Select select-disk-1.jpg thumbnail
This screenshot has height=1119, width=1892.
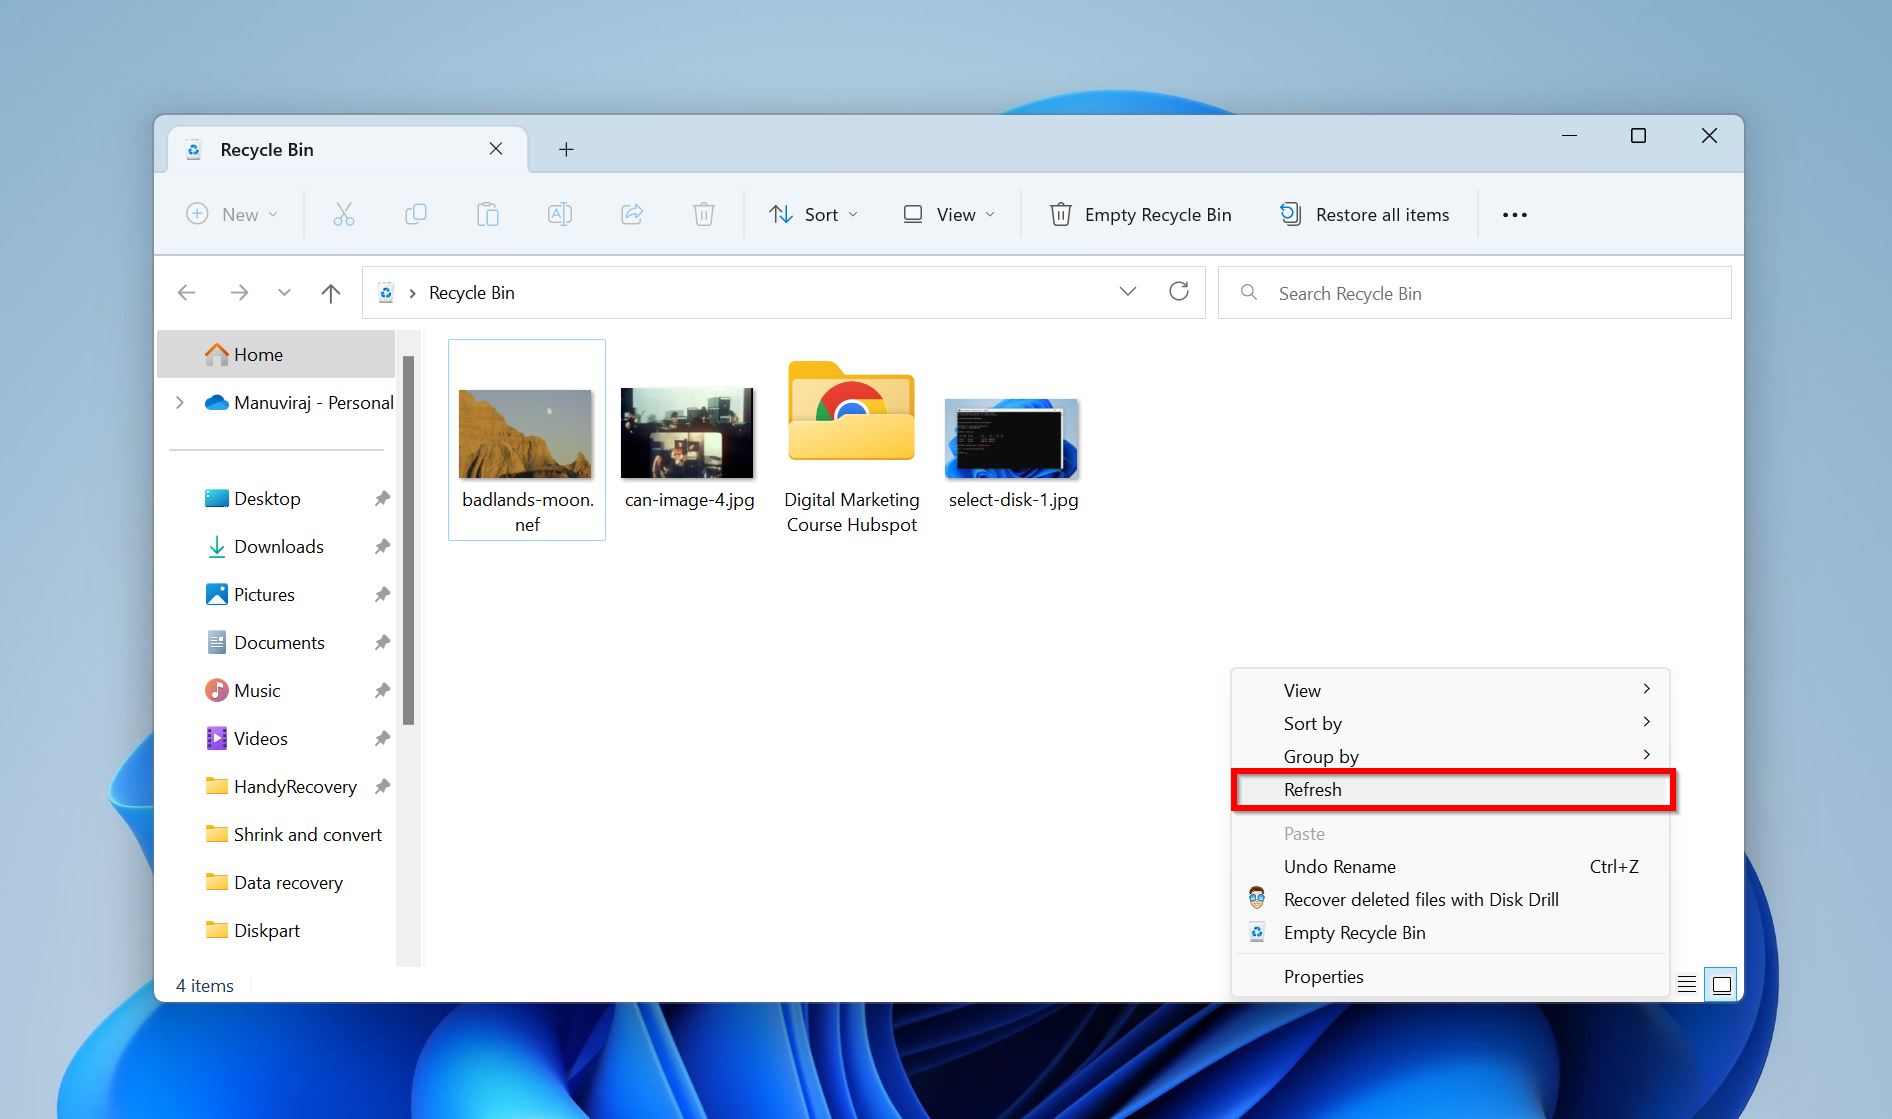pos(1013,440)
